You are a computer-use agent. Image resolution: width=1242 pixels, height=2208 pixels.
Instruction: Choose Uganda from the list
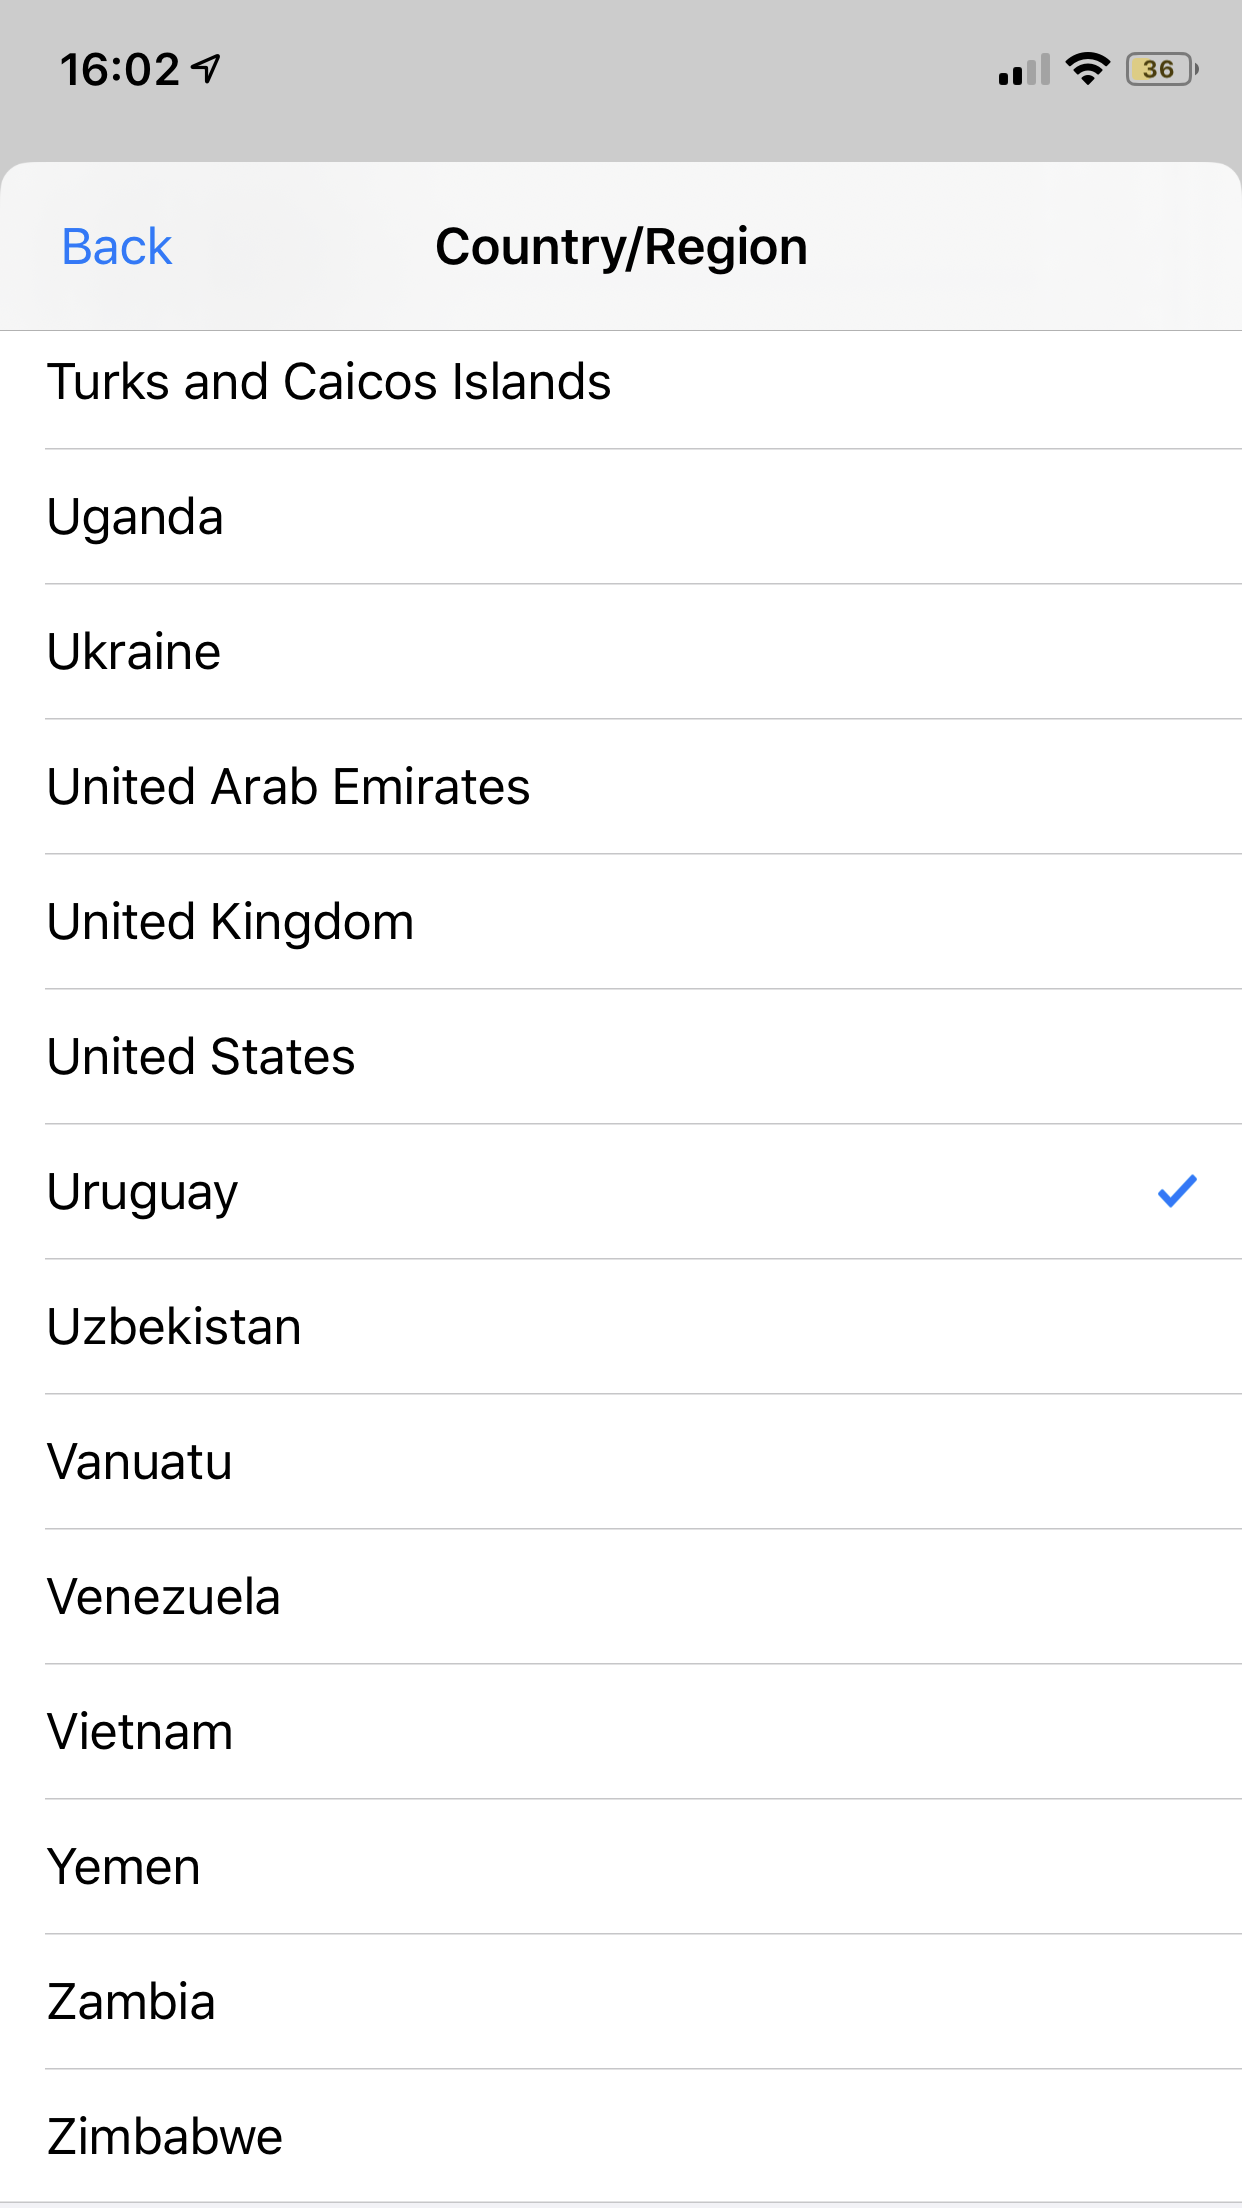pyautogui.click(x=136, y=517)
